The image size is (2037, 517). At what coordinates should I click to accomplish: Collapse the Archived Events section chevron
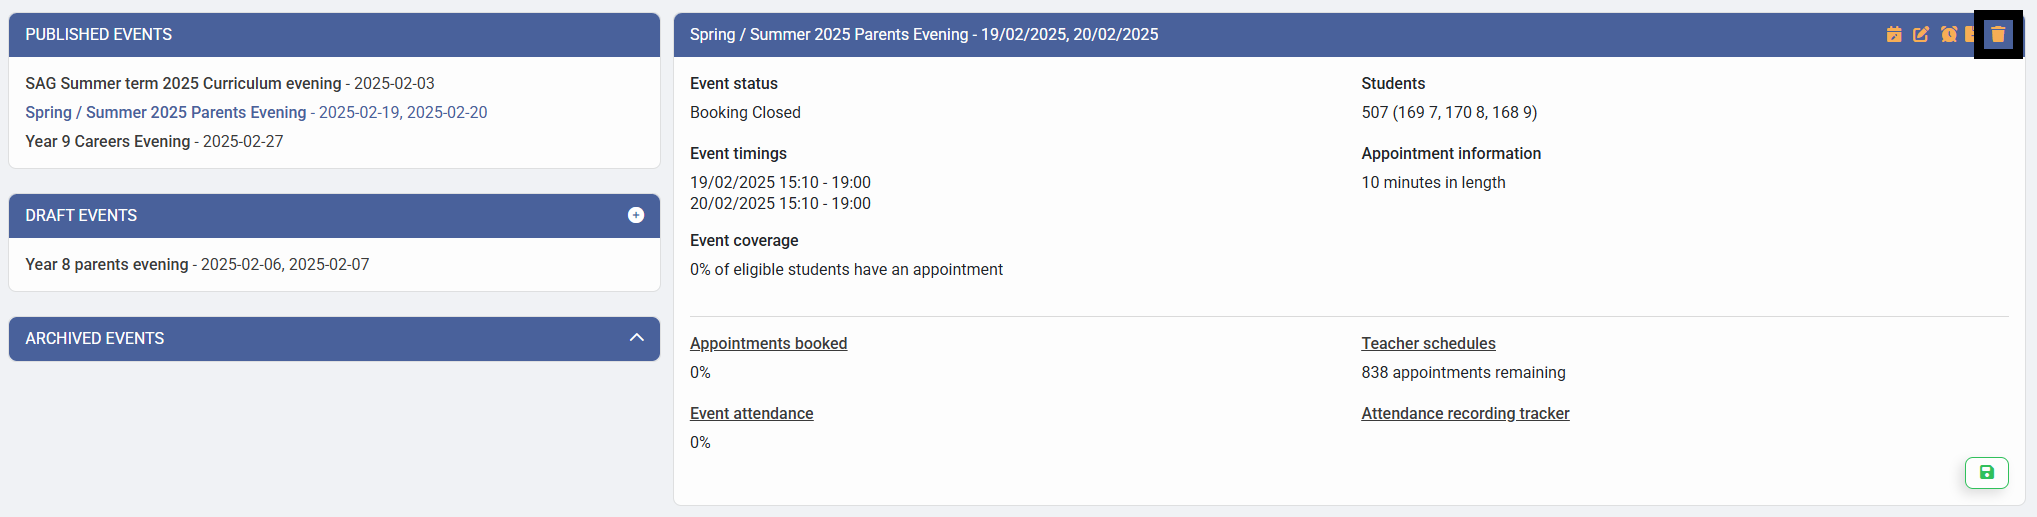tap(637, 338)
